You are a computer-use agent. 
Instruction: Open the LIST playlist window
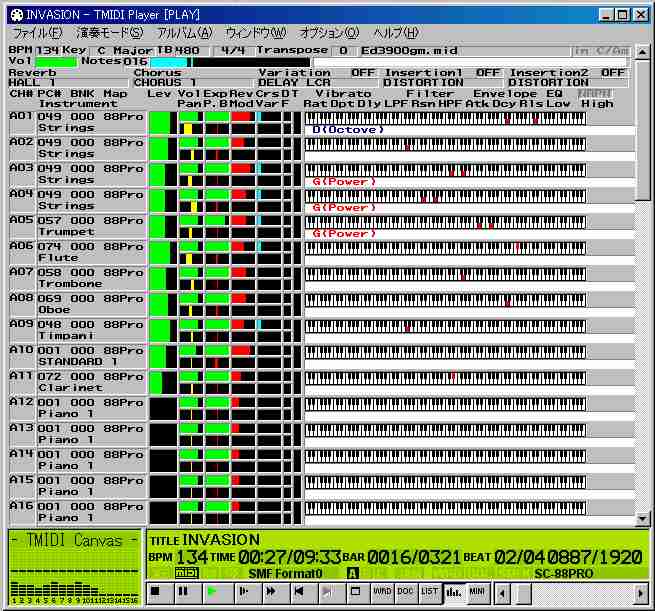(x=430, y=592)
